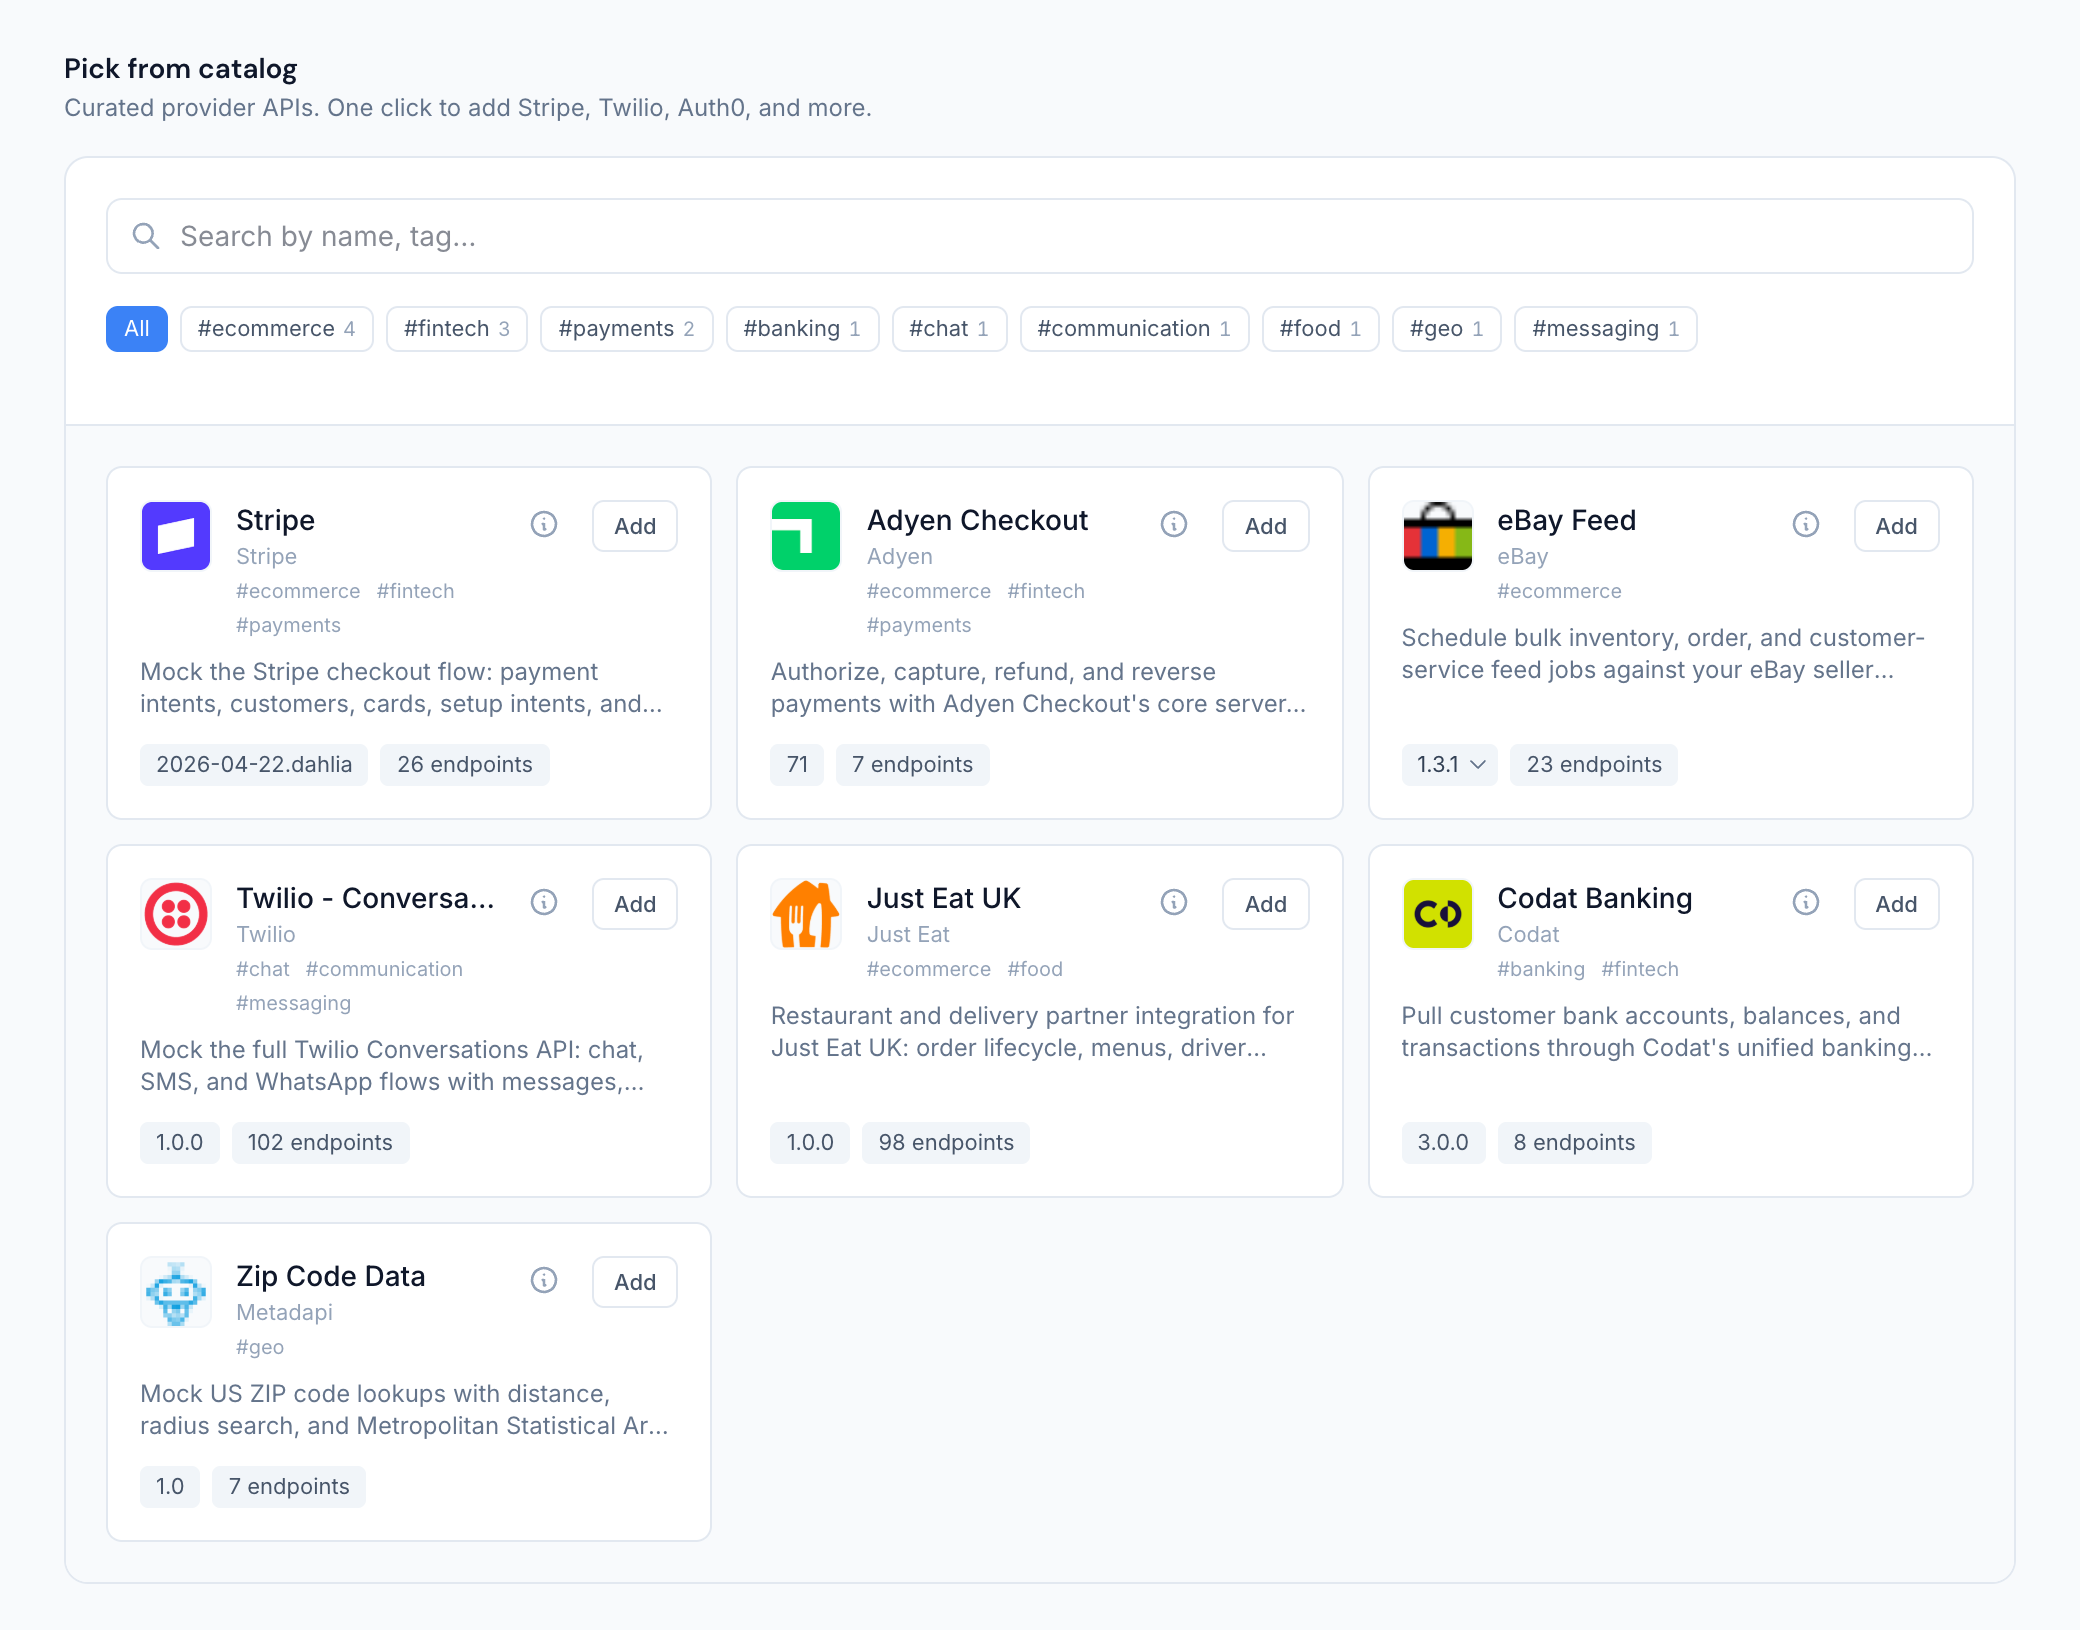Show info for Zip Code Data
This screenshot has width=2080, height=1630.
point(544,1280)
